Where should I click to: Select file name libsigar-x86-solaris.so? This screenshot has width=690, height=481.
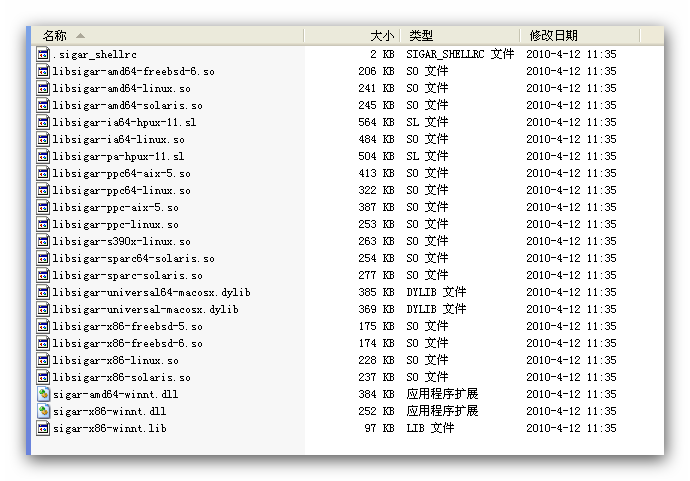121,378
